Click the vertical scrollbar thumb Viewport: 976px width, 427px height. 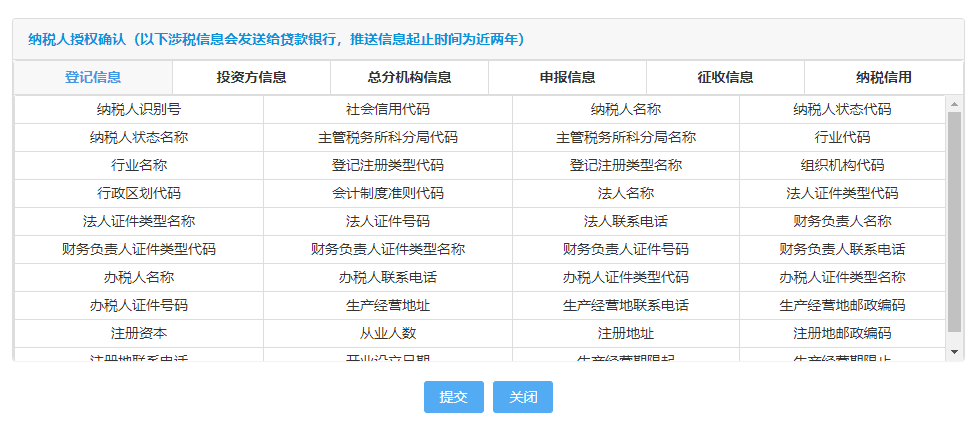[954, 222]
